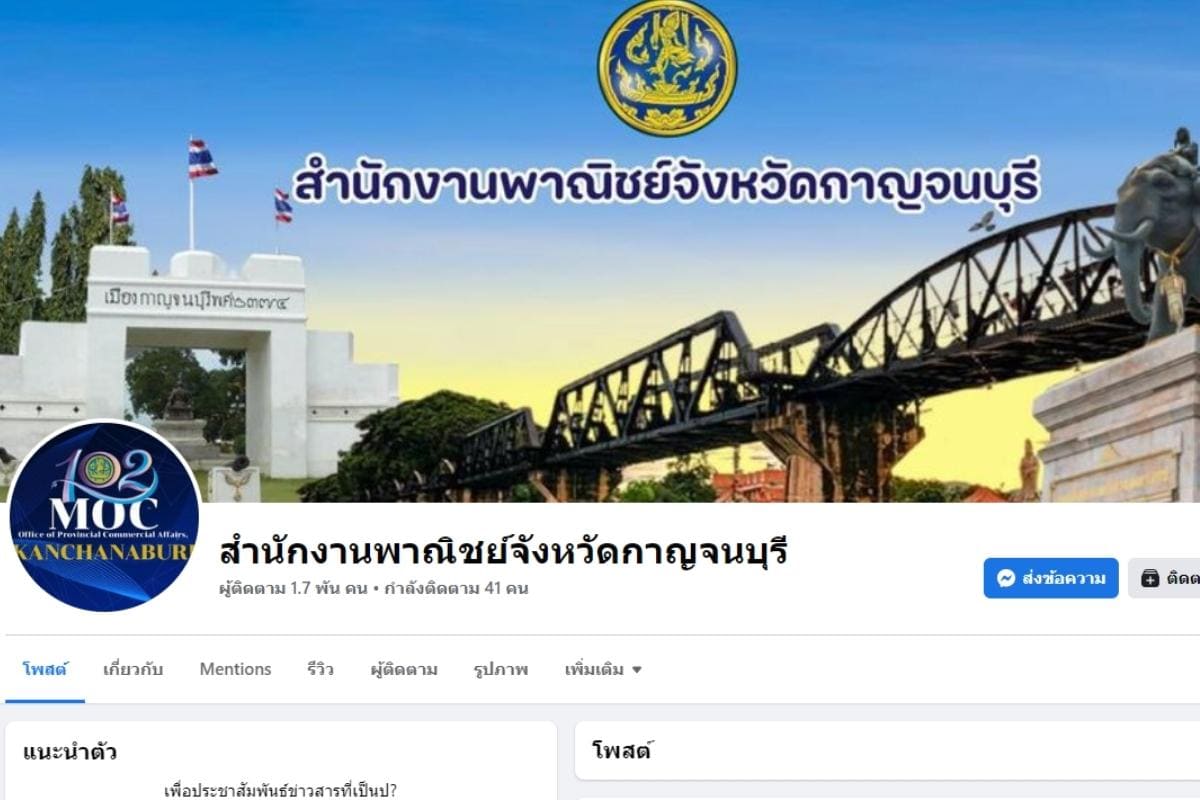Go to the รูปภาพ tab
The width and height of the screenshot is (1200, 800).
click(x=501, y=669)
